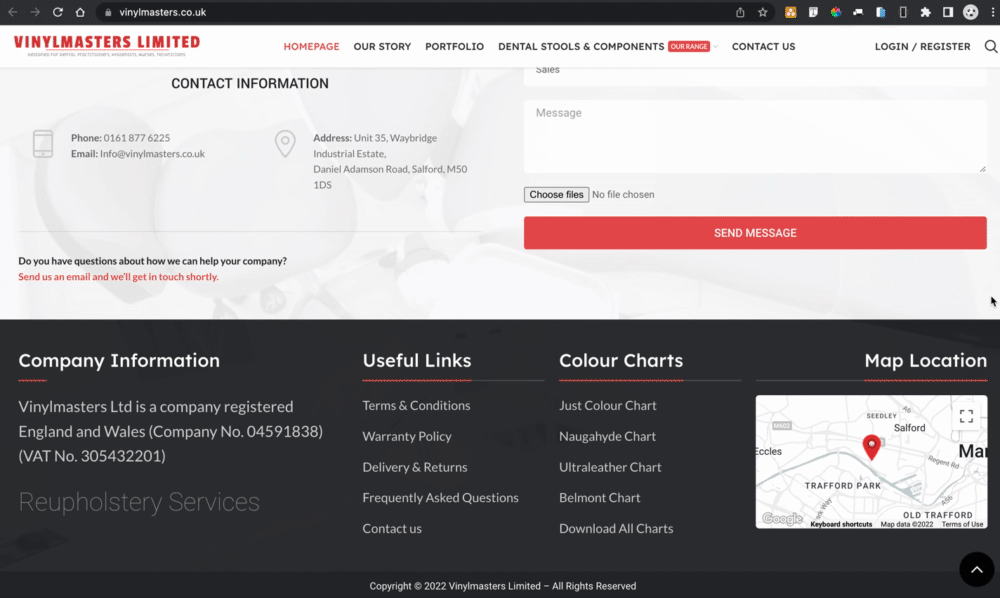
Task: Click Download All Charts link
Action: pos(616,528)
